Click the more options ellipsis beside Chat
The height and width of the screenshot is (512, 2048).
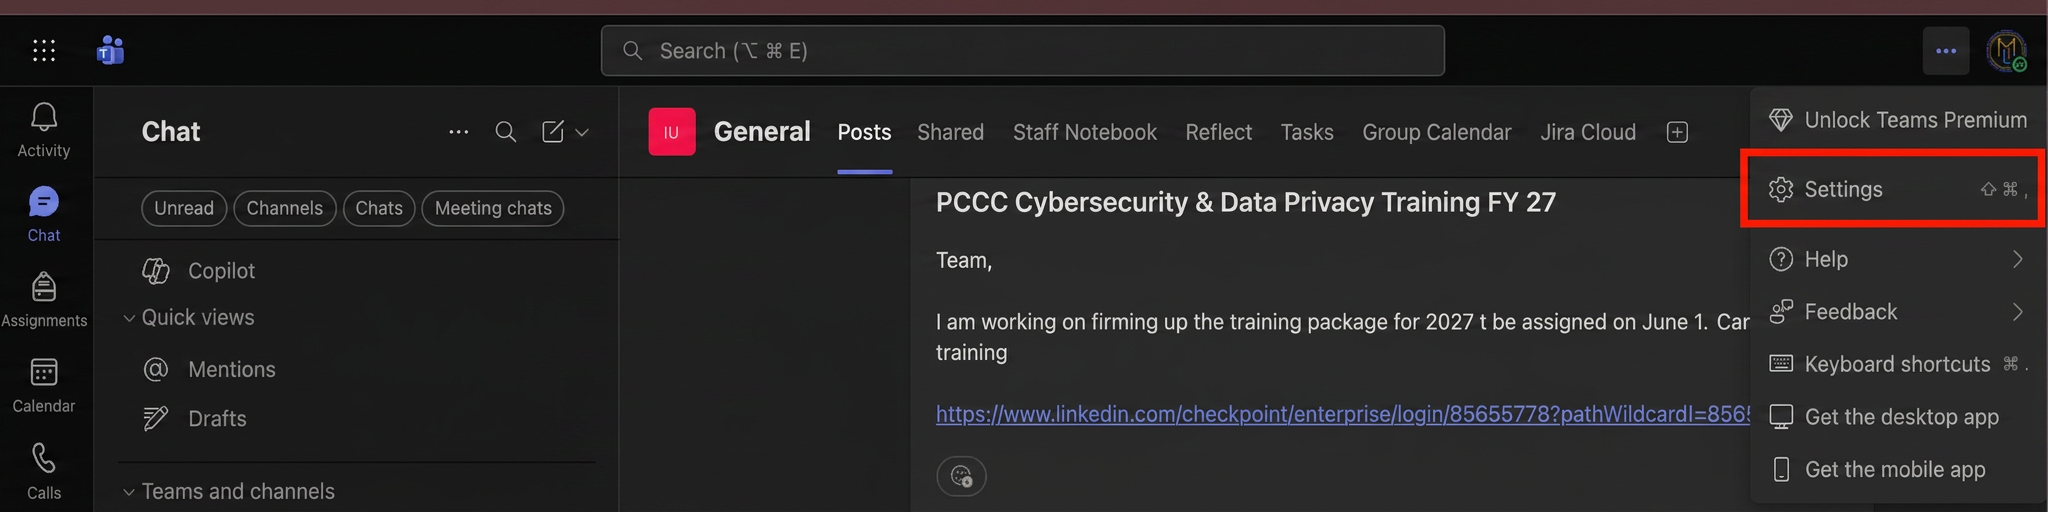(459, 132)
